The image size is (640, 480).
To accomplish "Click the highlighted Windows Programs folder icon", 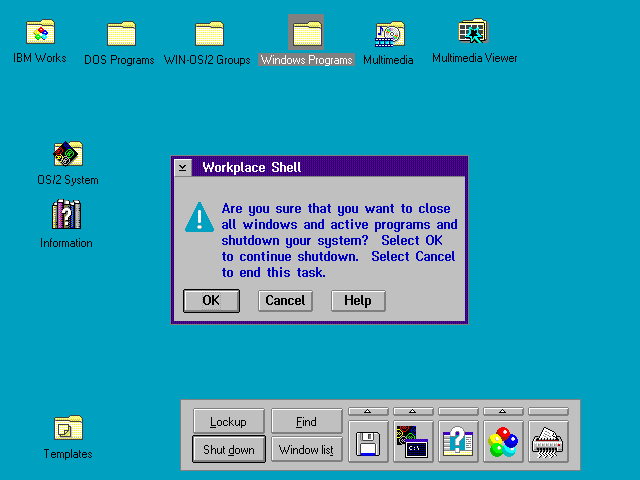I will coord(306,33).
